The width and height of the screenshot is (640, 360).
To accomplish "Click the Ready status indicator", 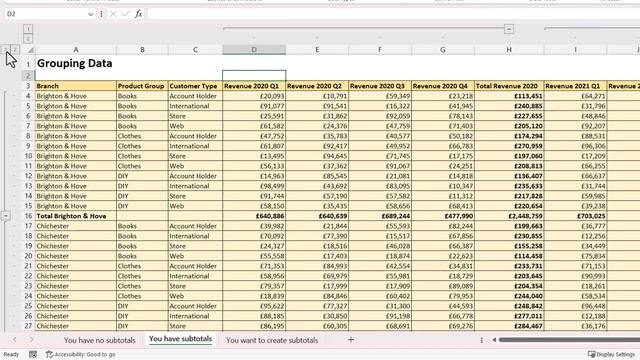I will pos(11,354).
